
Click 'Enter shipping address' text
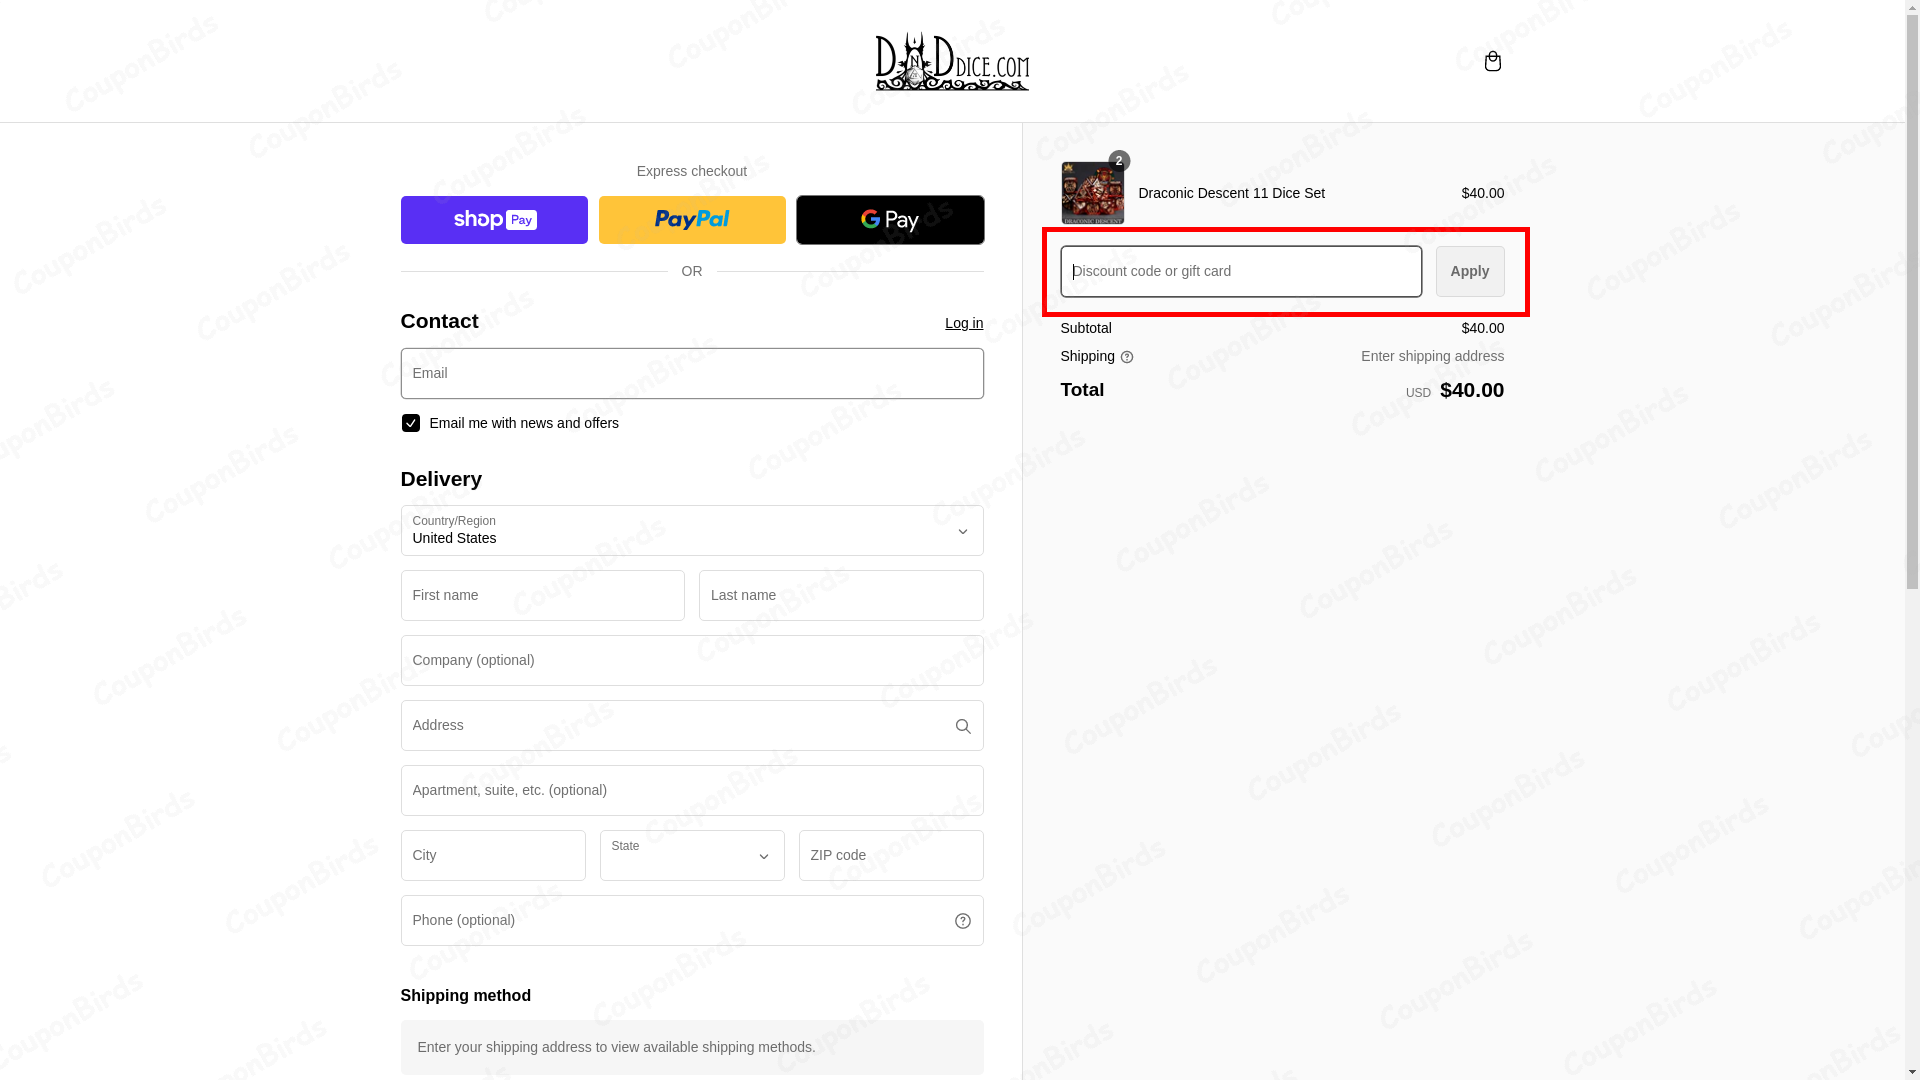[x=1432, y=356]
